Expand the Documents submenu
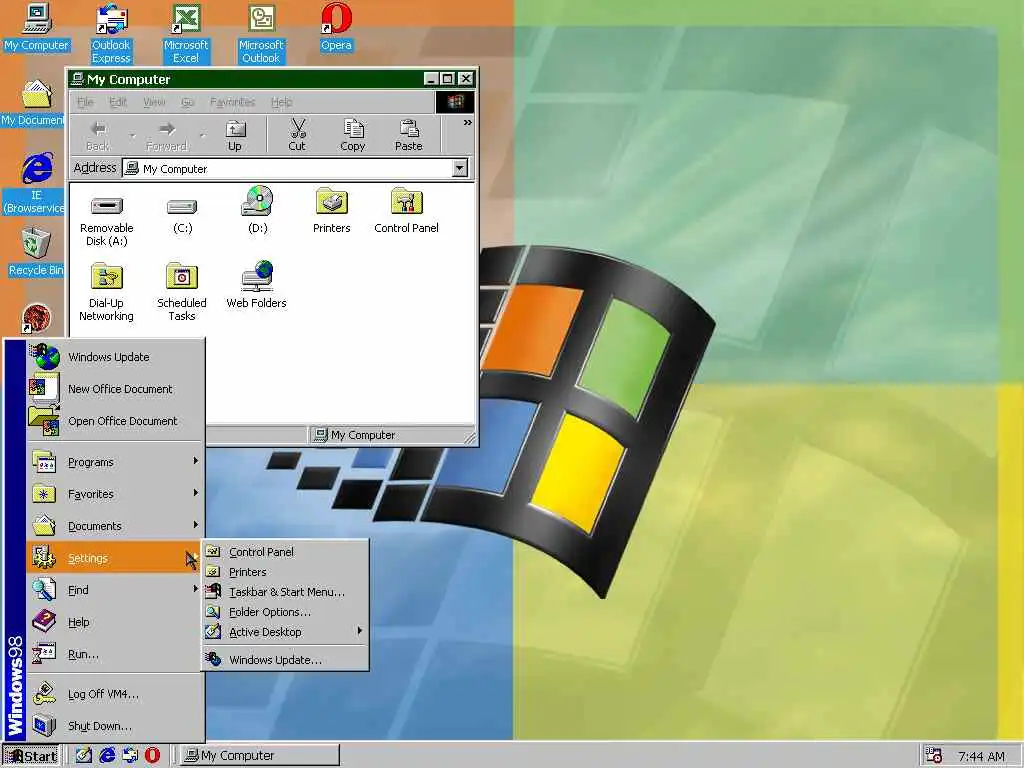1024x768 pixels. 116,526
